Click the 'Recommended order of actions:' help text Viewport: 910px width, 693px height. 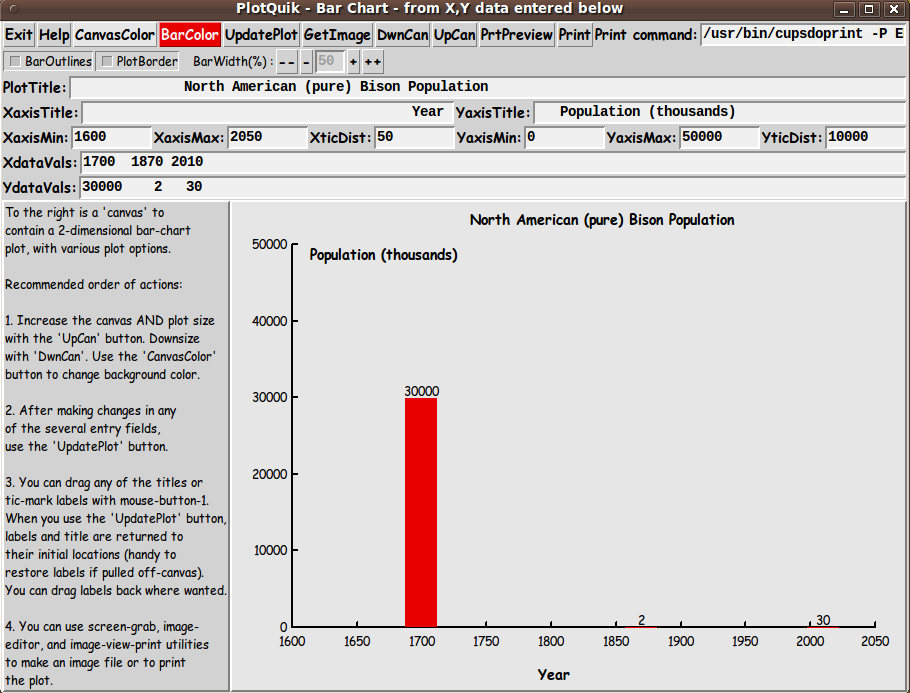93,284
